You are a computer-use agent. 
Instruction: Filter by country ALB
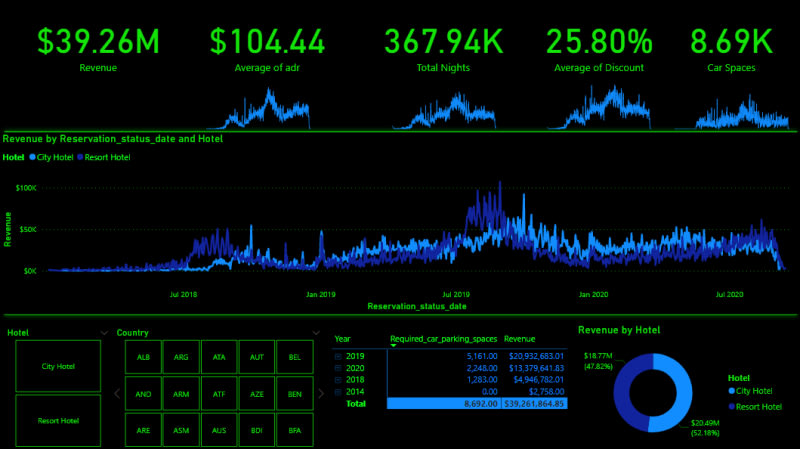tap(143, 357)
